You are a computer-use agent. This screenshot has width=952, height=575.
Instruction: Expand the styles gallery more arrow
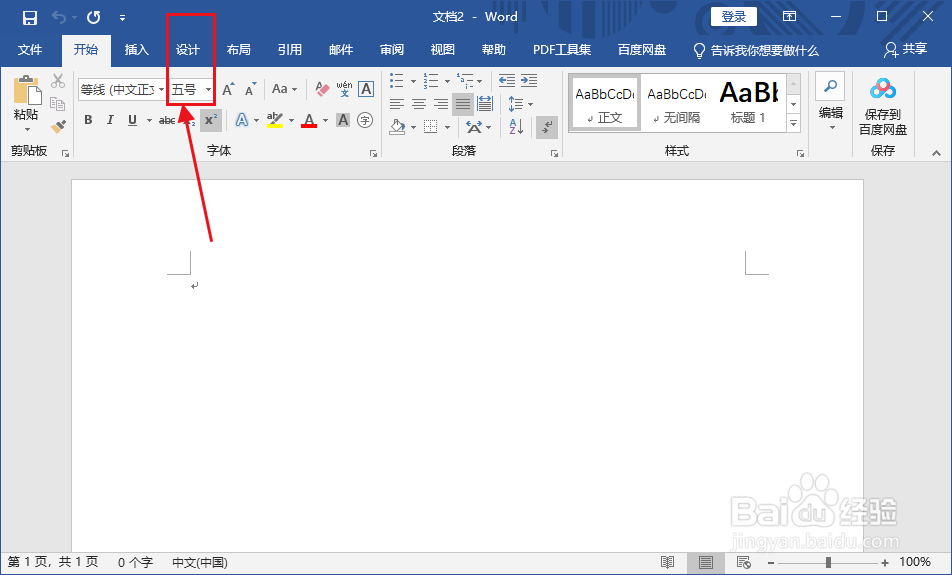tap(794, 124)
